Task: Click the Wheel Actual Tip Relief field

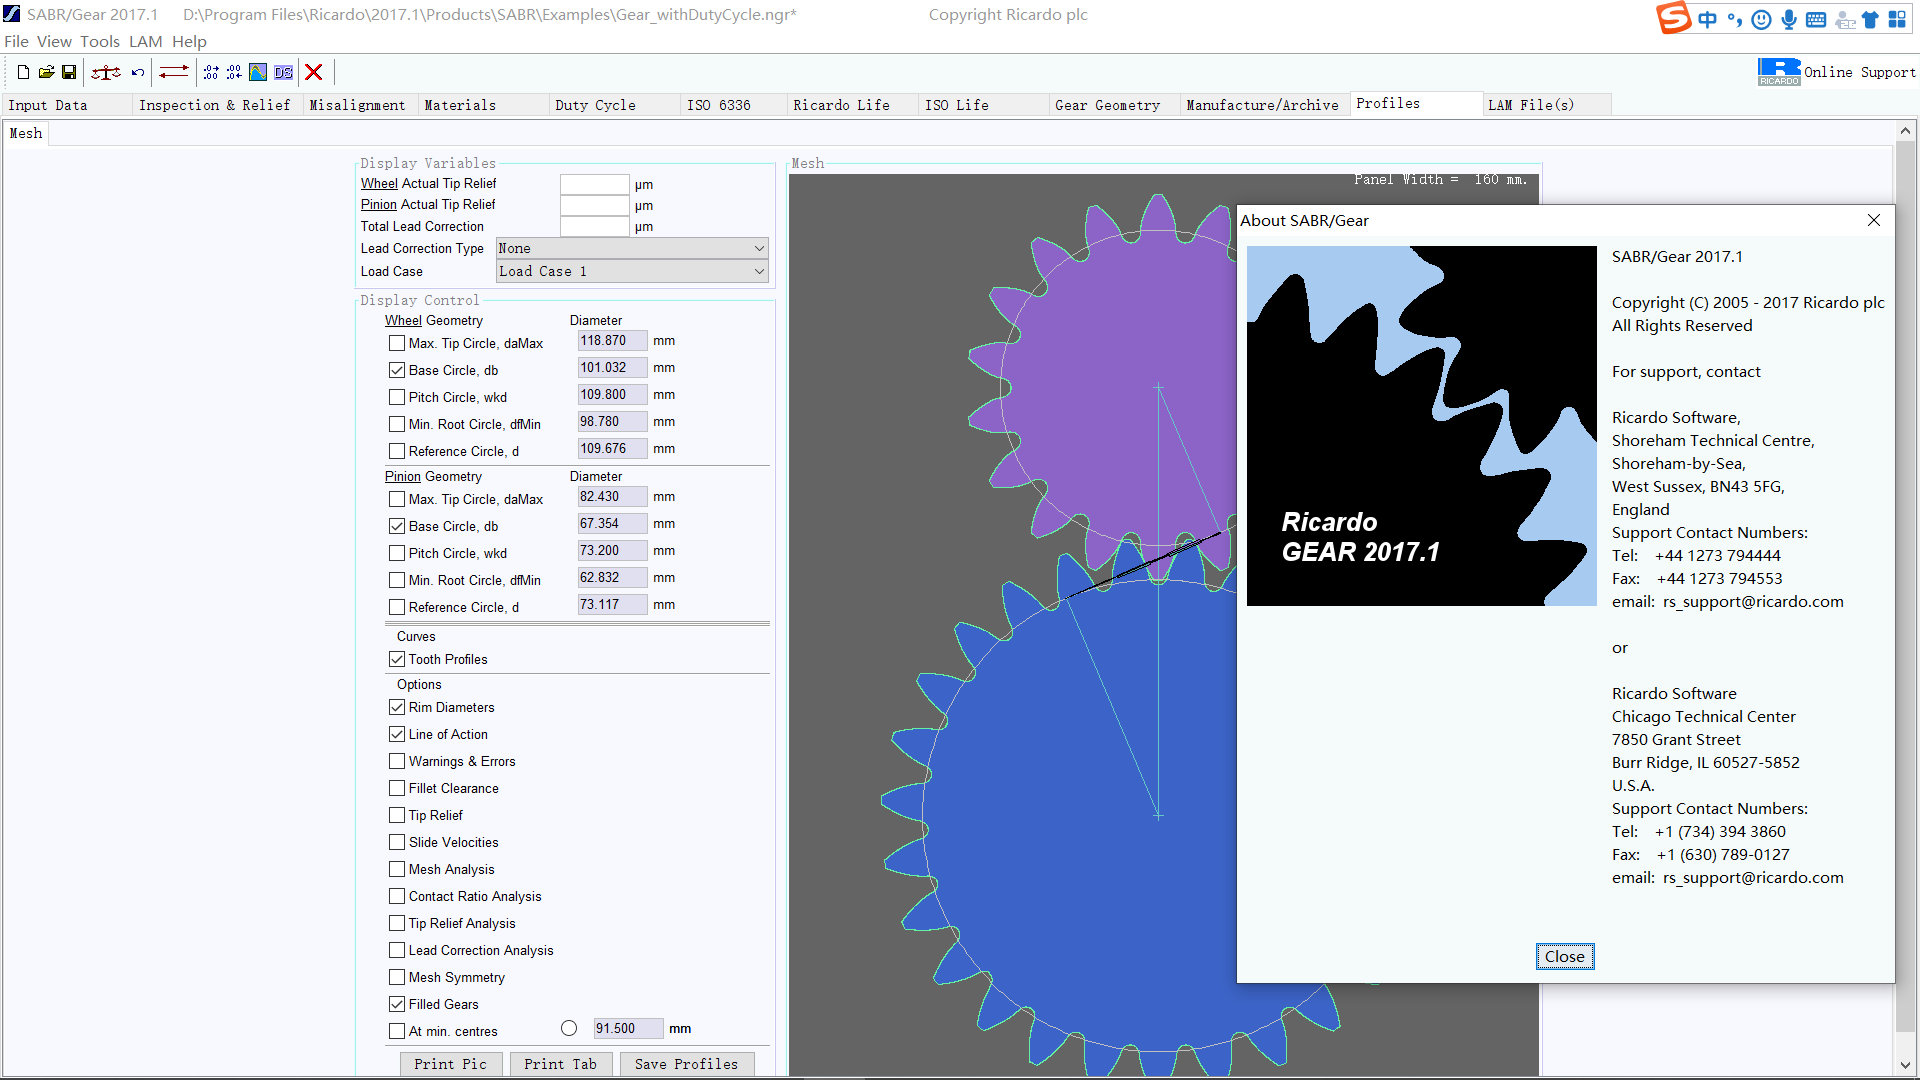Action: click(x=594, y=184)
